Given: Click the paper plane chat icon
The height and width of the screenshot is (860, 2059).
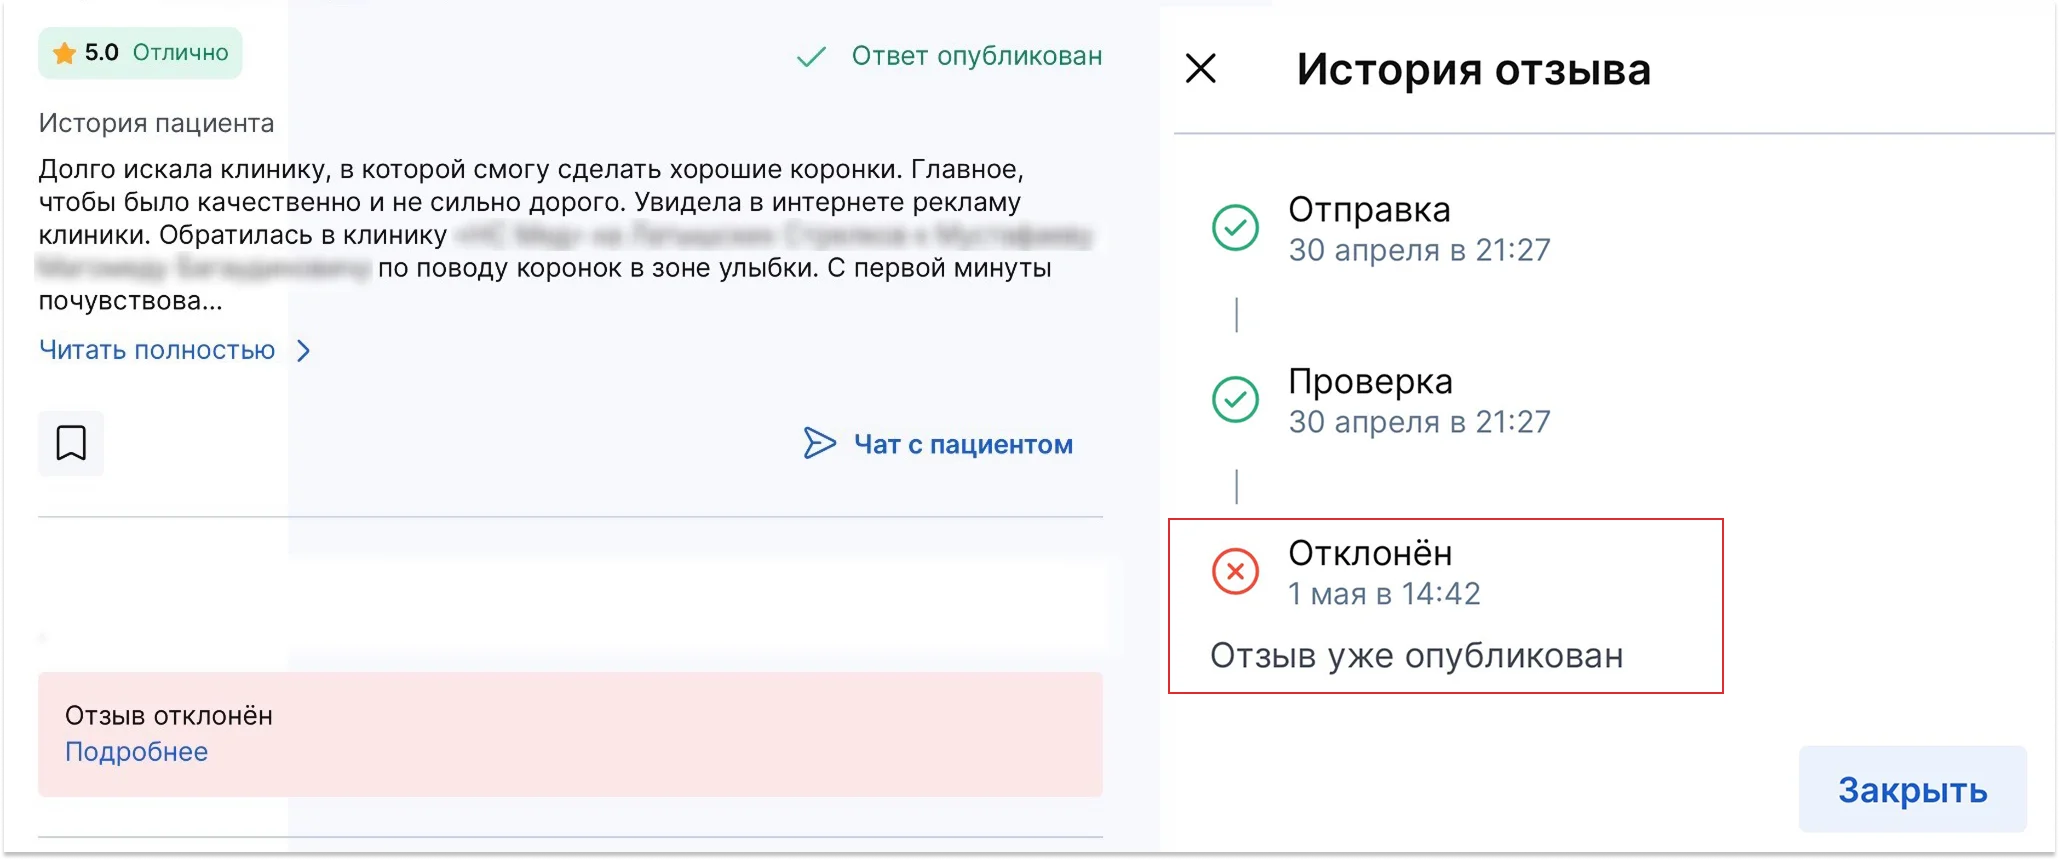Looking at the screenshot, I should 819,443.
